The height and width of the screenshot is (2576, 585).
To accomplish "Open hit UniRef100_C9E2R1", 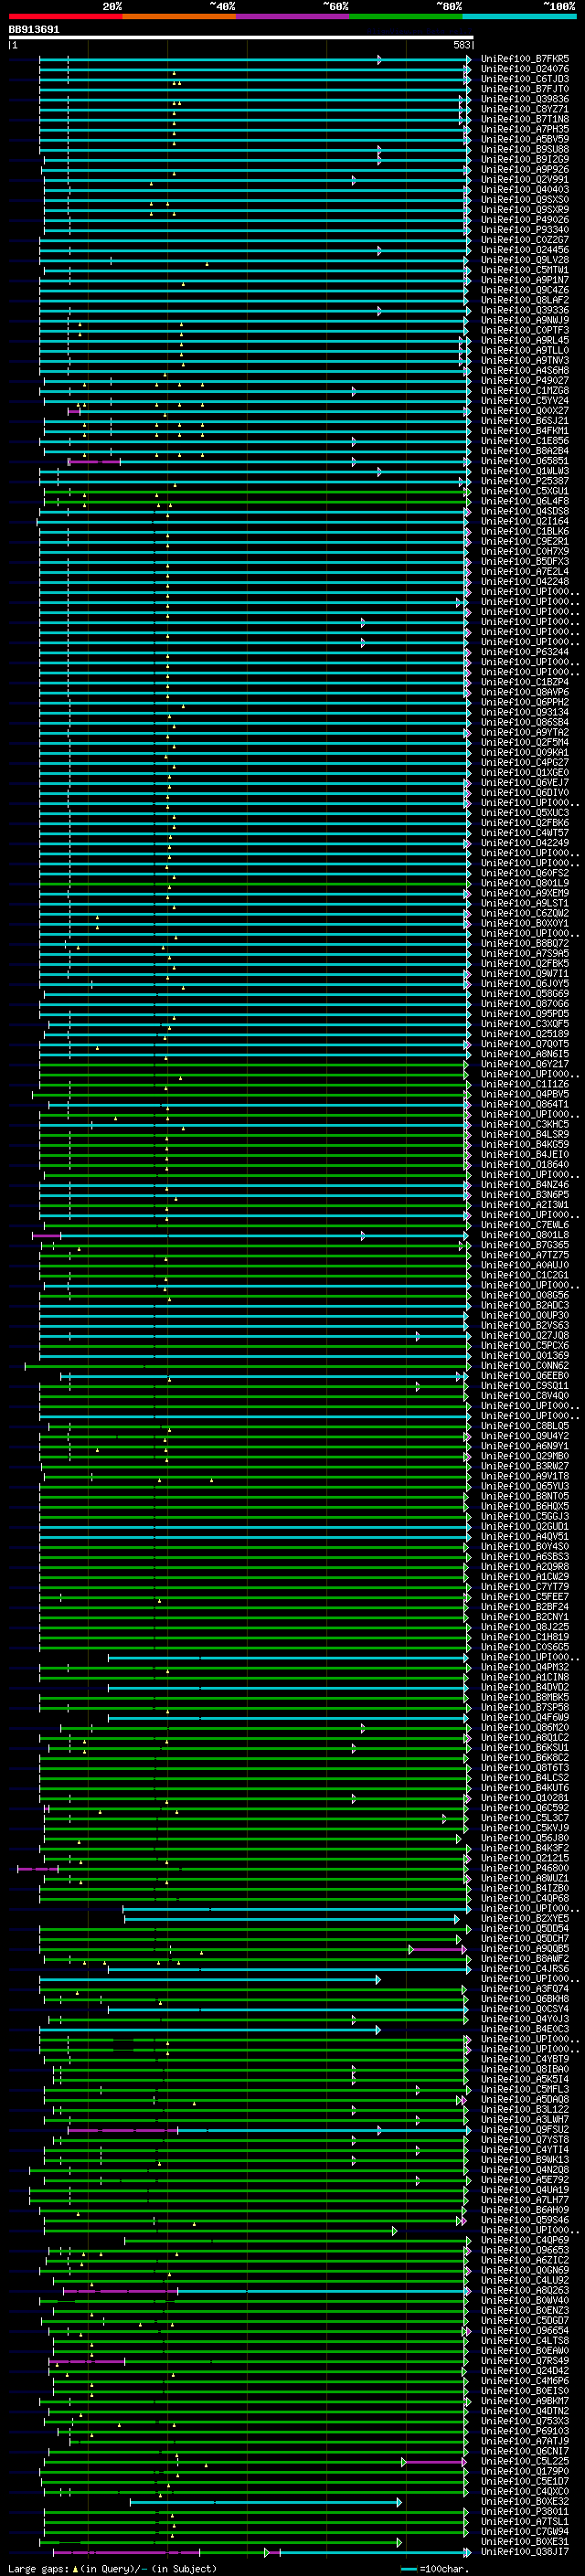I will [x=525, y=541].
